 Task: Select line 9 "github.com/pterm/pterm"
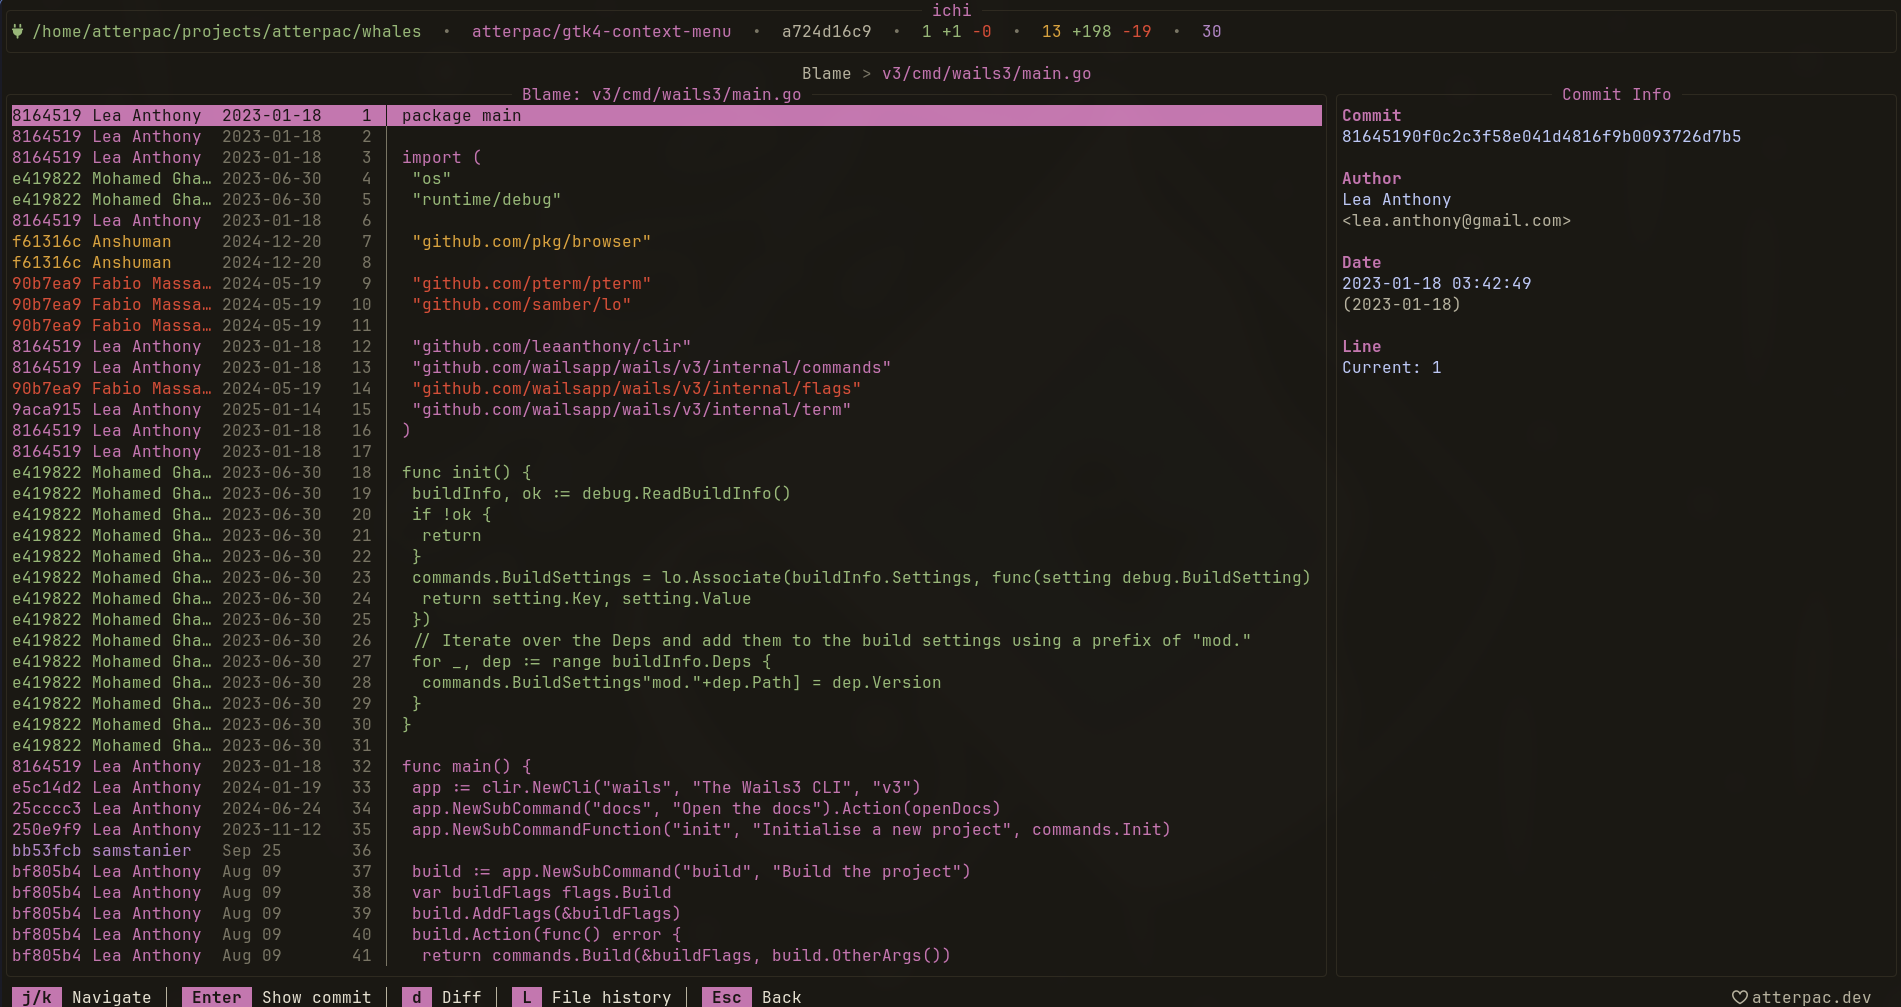pyautogui.click(x=666, y=283)
